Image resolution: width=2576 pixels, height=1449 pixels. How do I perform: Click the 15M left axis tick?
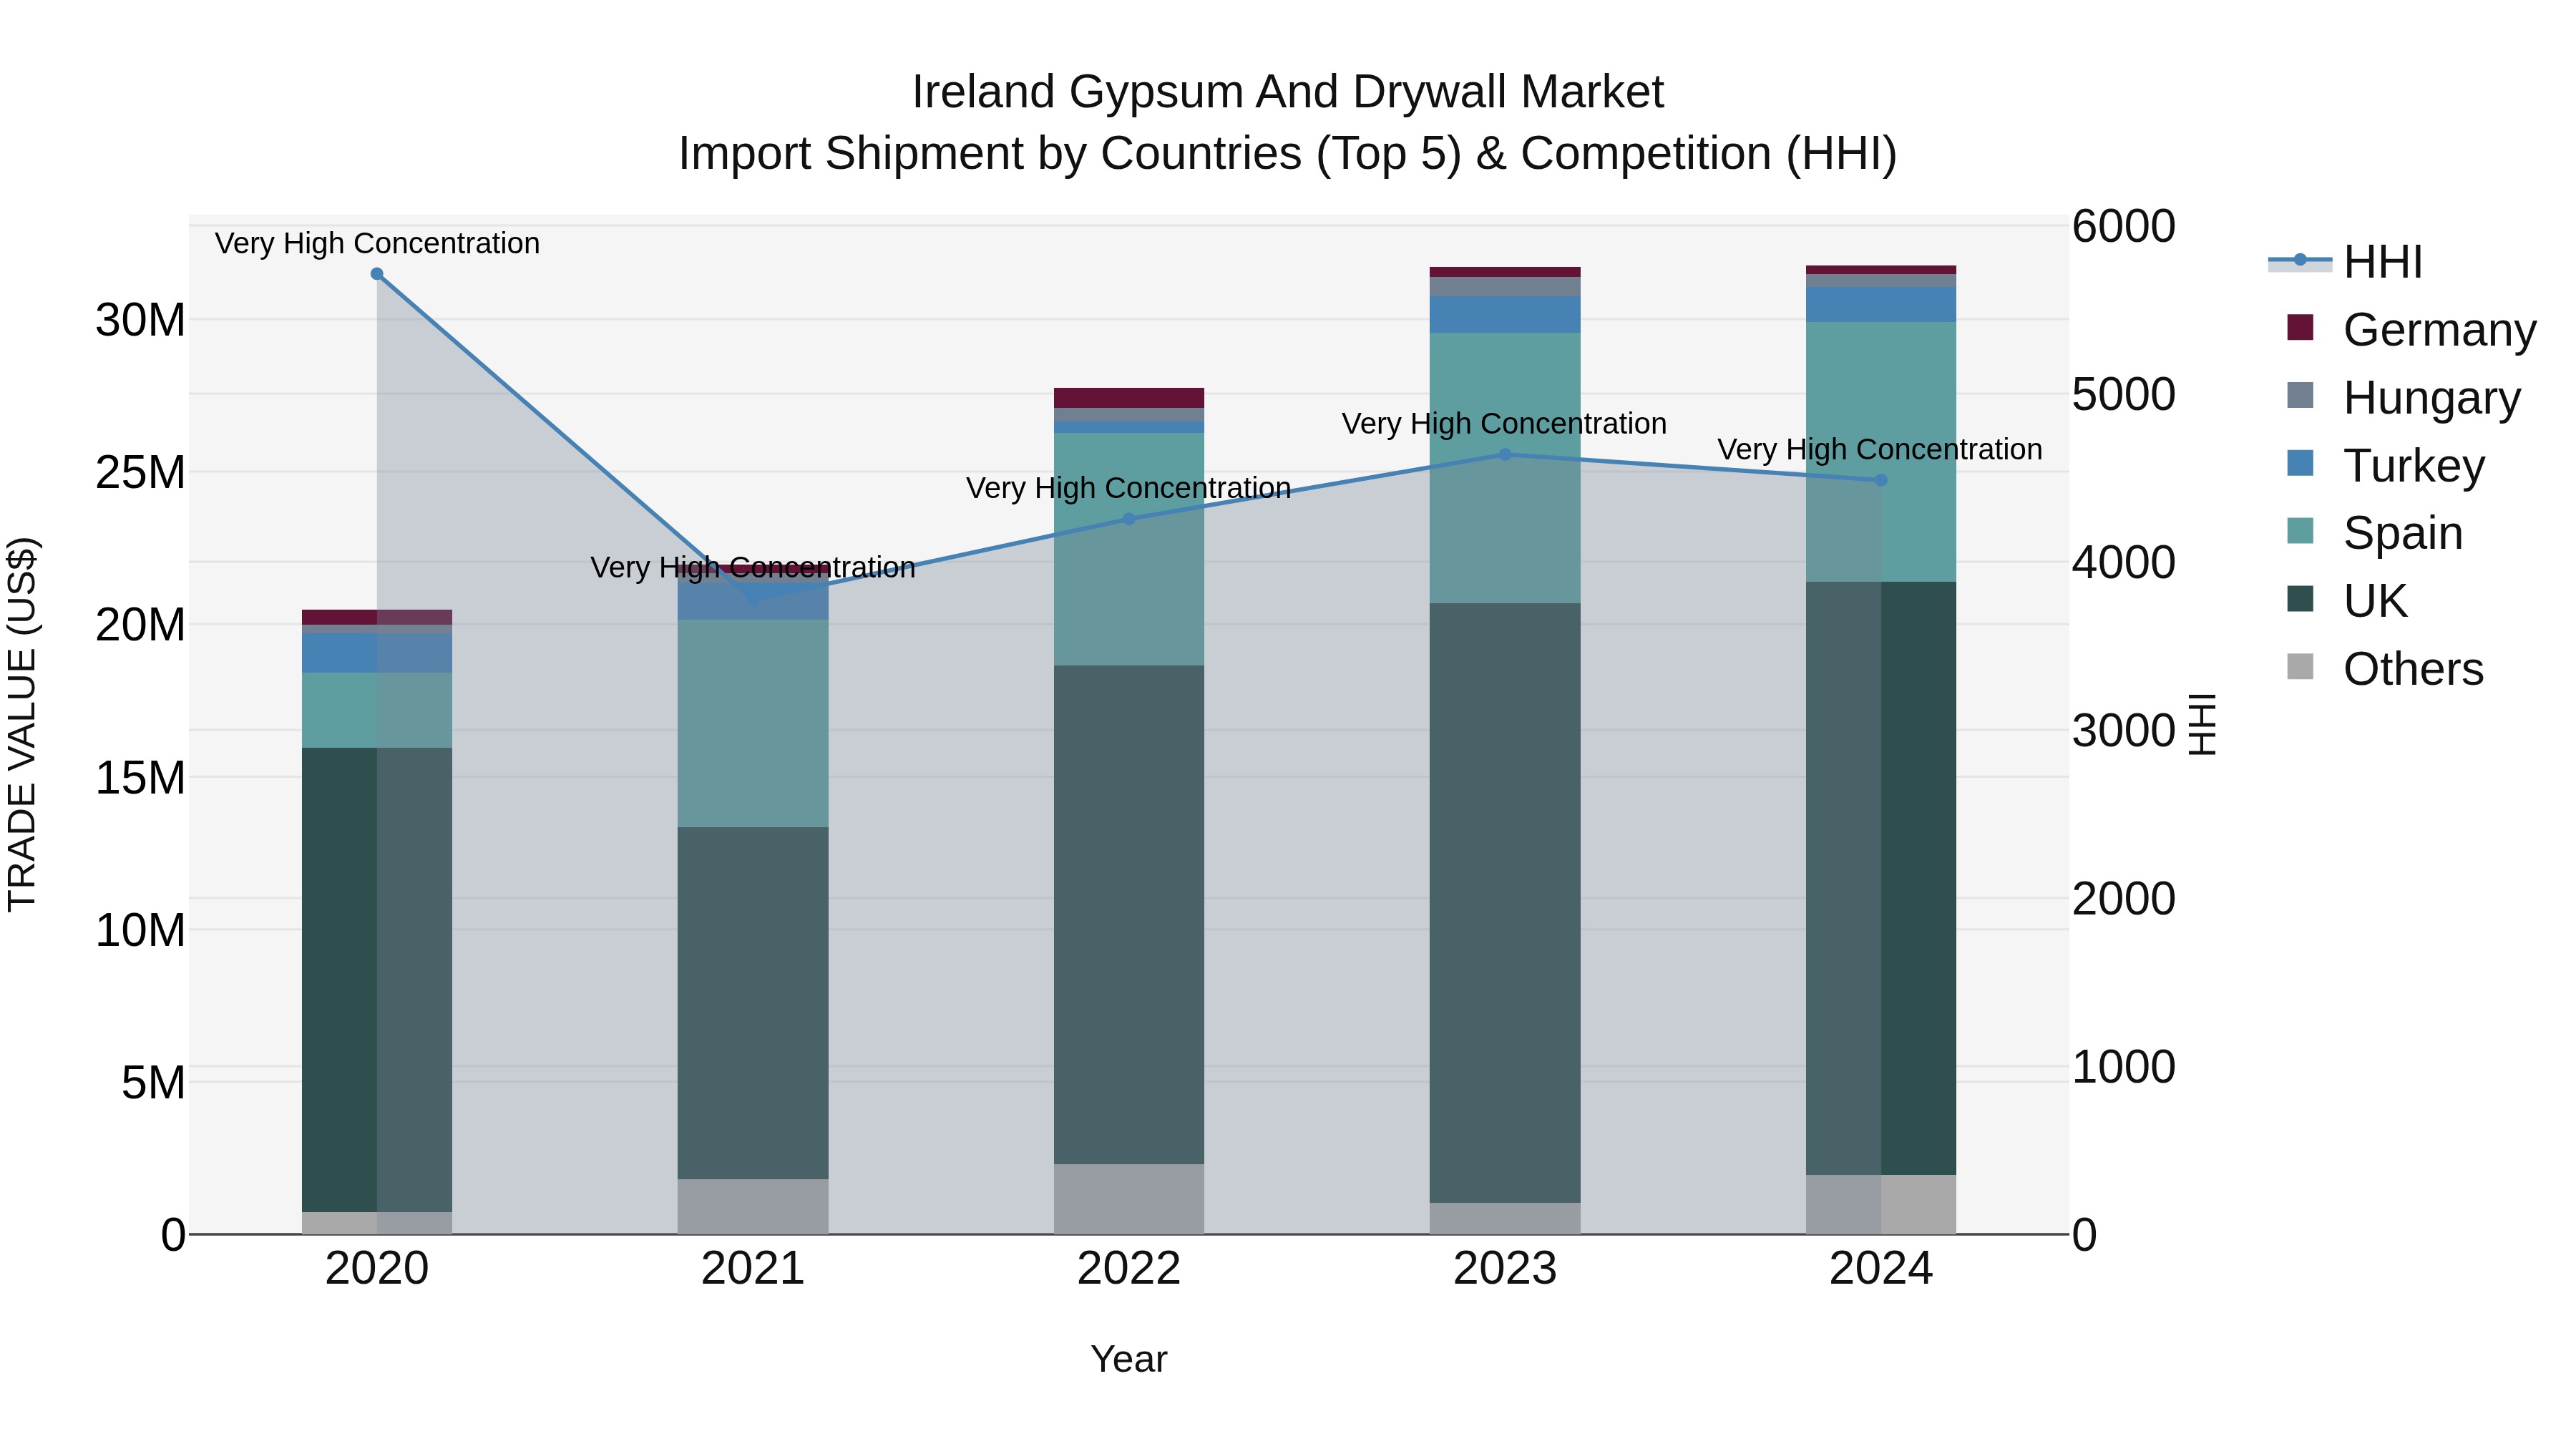point(140,777)
